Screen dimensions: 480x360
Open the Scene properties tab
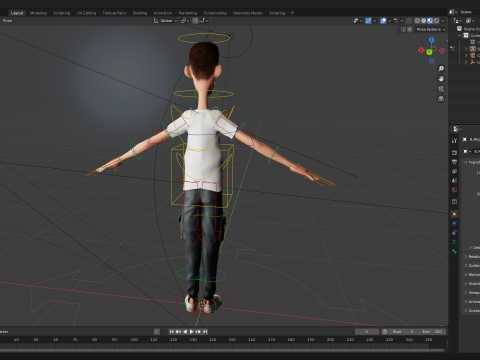454,181
